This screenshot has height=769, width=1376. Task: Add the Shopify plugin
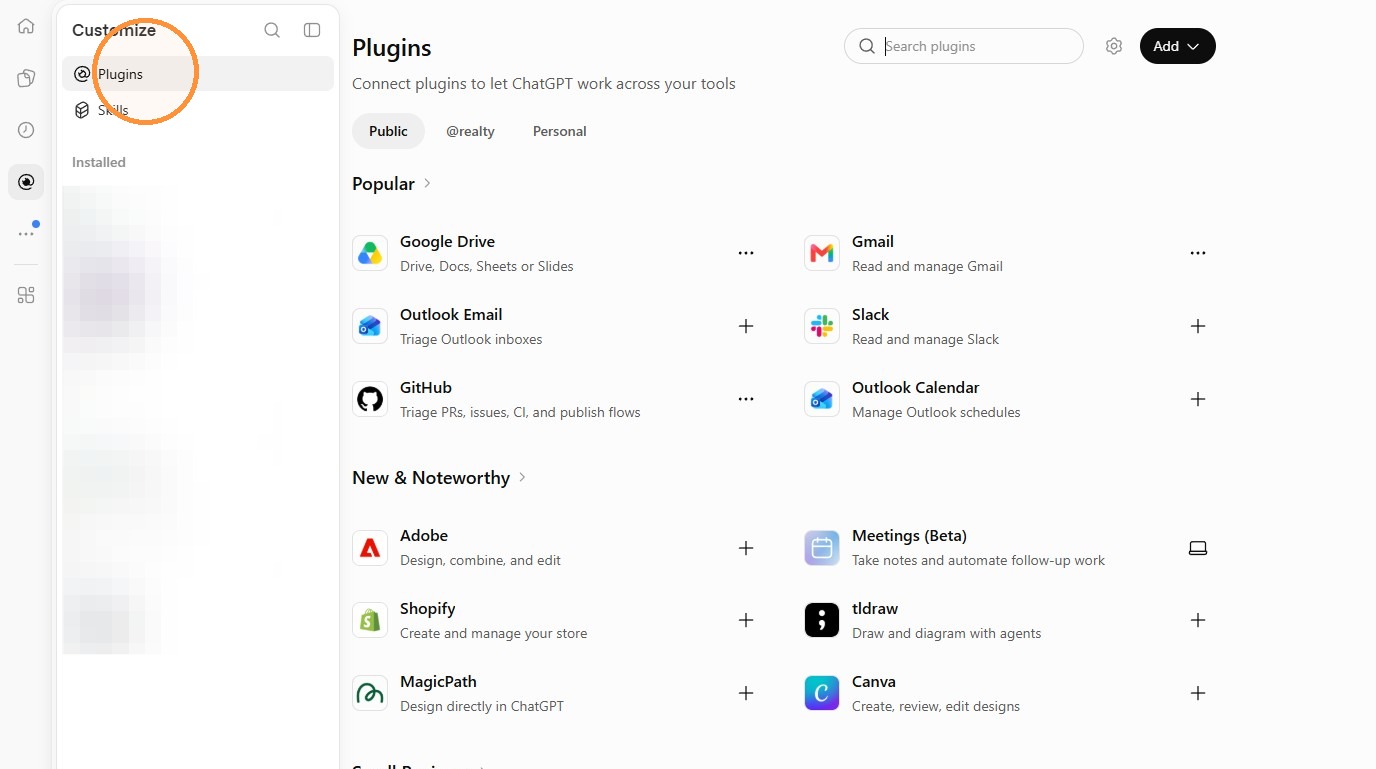click(x=746, y=620)
